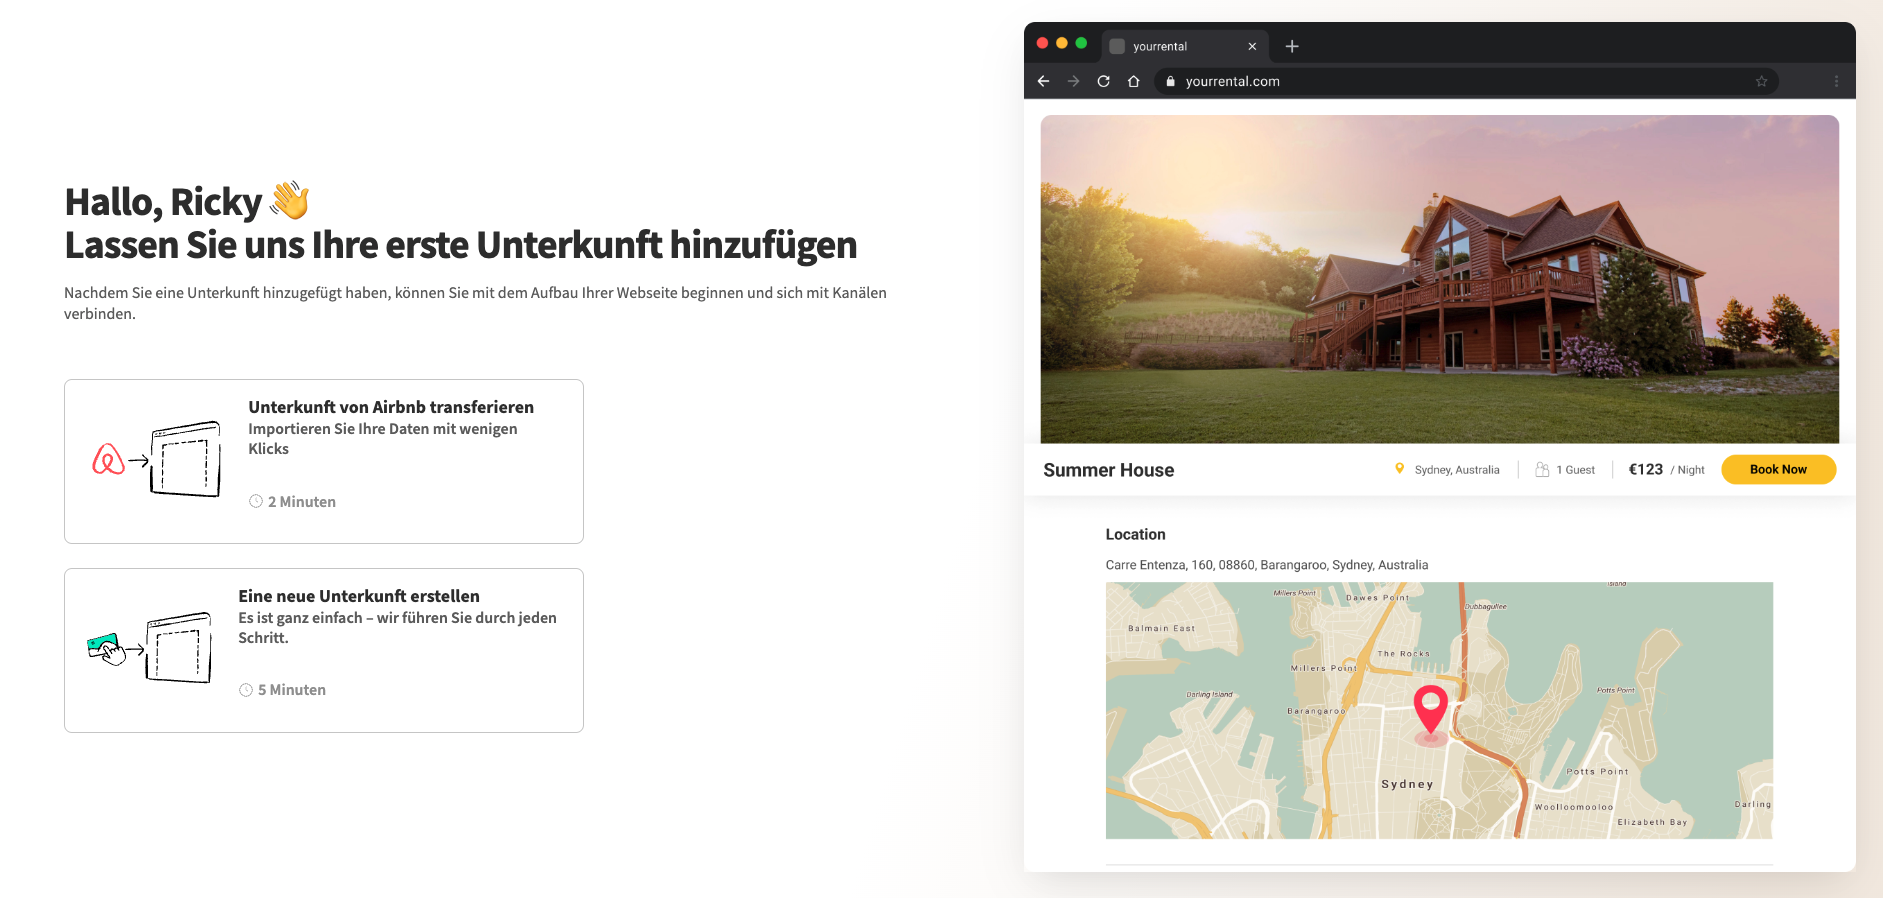Click the '€123 / Night' price text

click(1666, 469)
